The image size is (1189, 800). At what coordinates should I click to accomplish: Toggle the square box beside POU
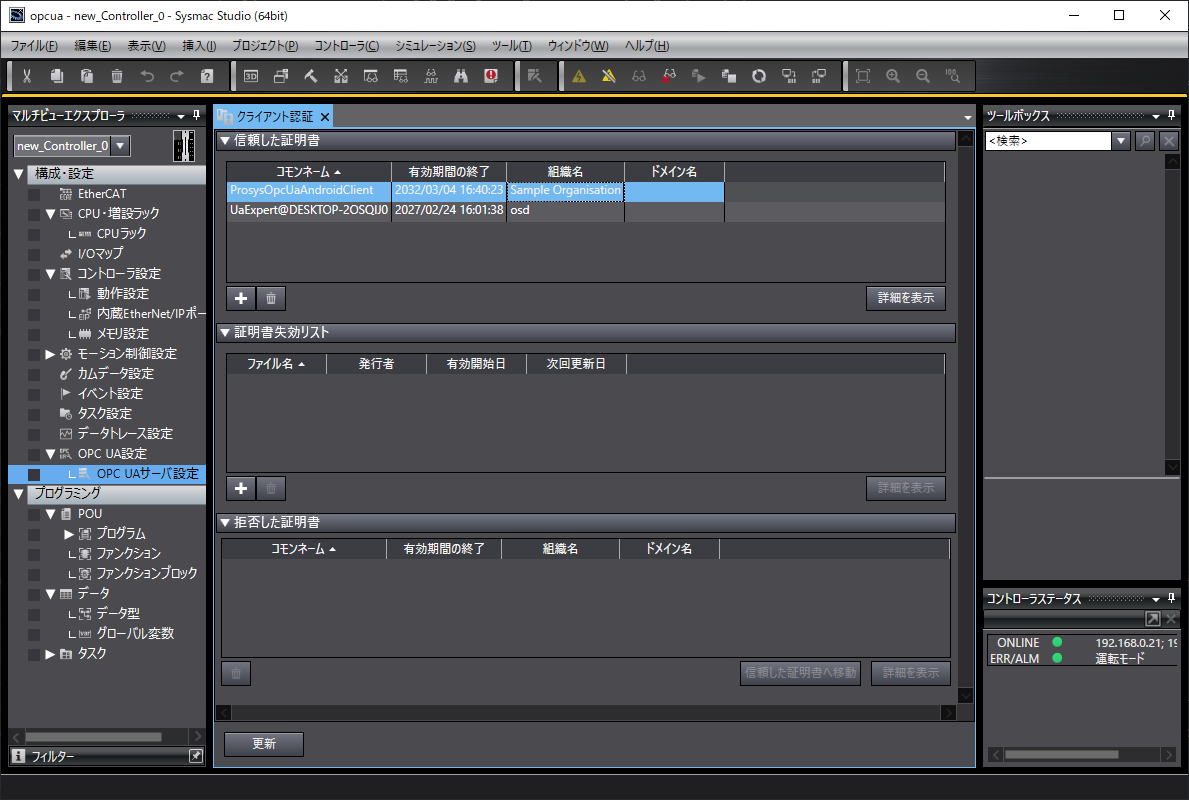point(34,514)
